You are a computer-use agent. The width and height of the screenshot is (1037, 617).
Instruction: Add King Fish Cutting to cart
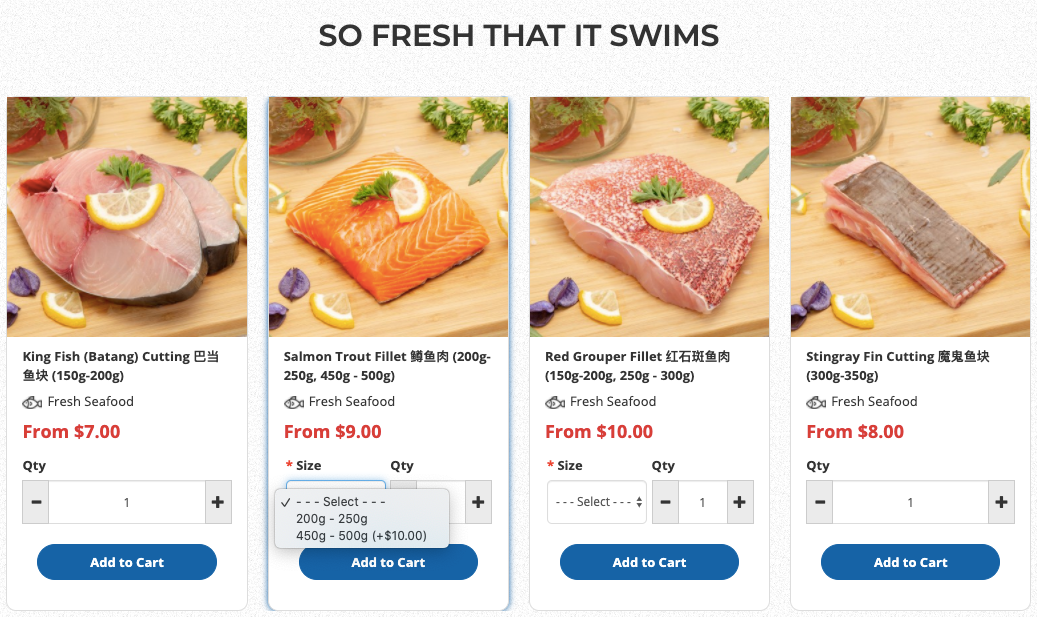click(127, 562)
